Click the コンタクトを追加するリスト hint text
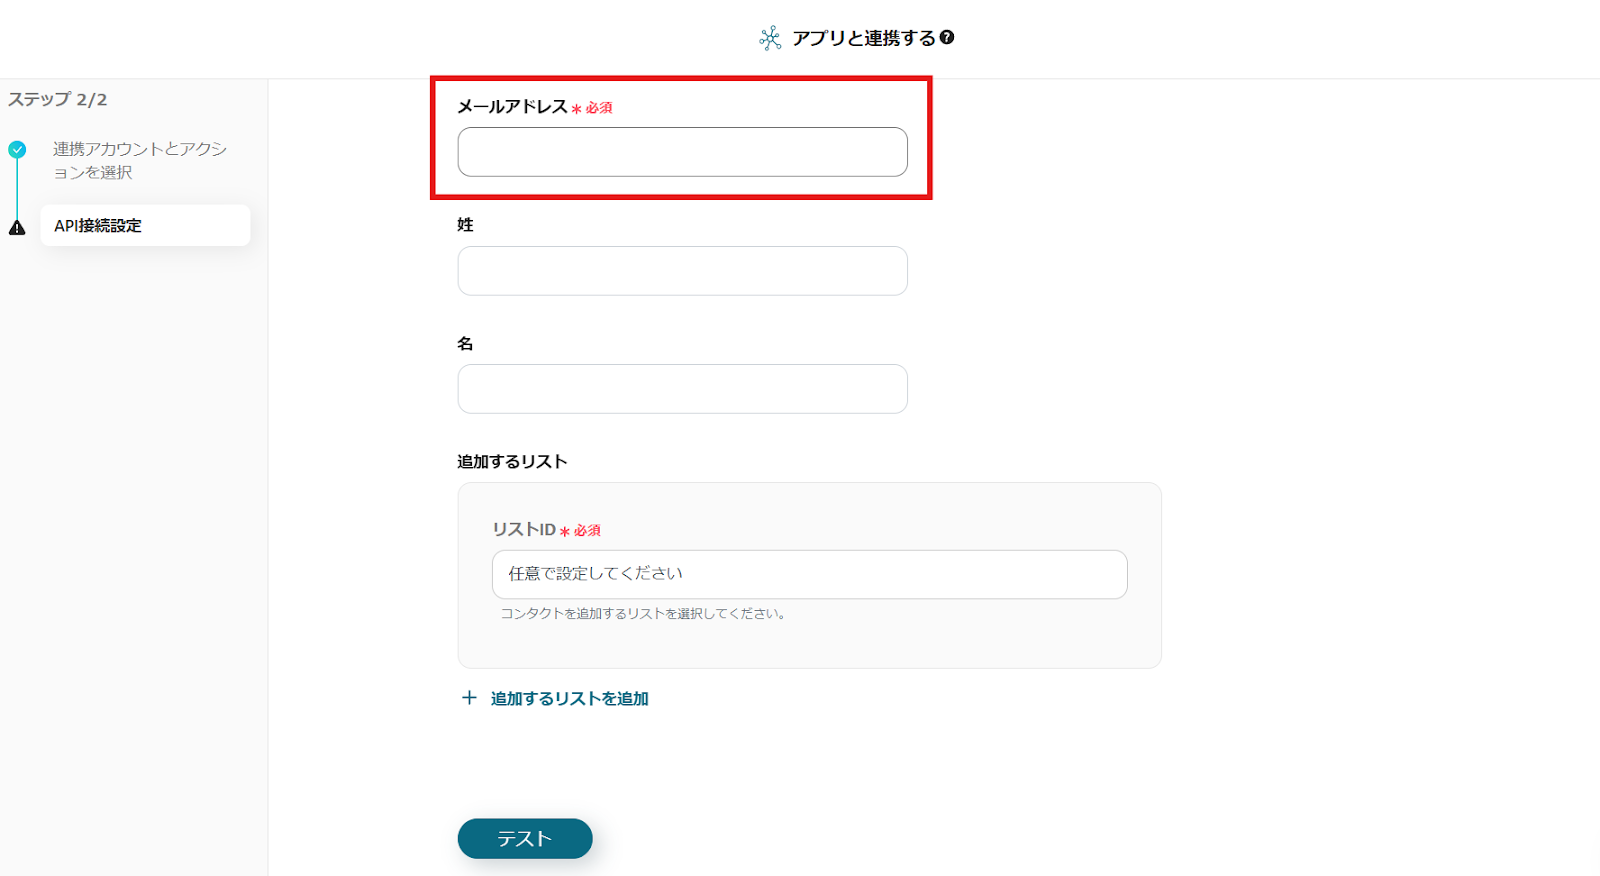The width and height of the screenshot is (1600, 876). 643,613
